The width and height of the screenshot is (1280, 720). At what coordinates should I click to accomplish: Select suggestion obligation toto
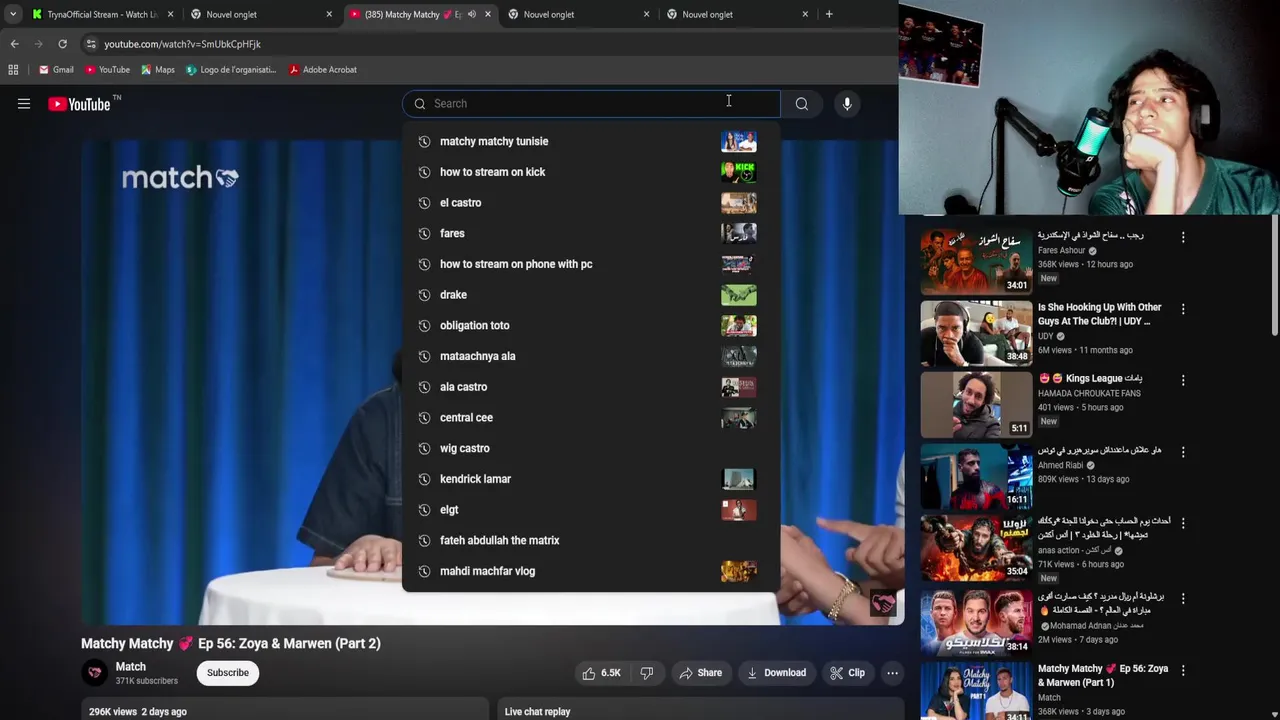click(591, 326)
